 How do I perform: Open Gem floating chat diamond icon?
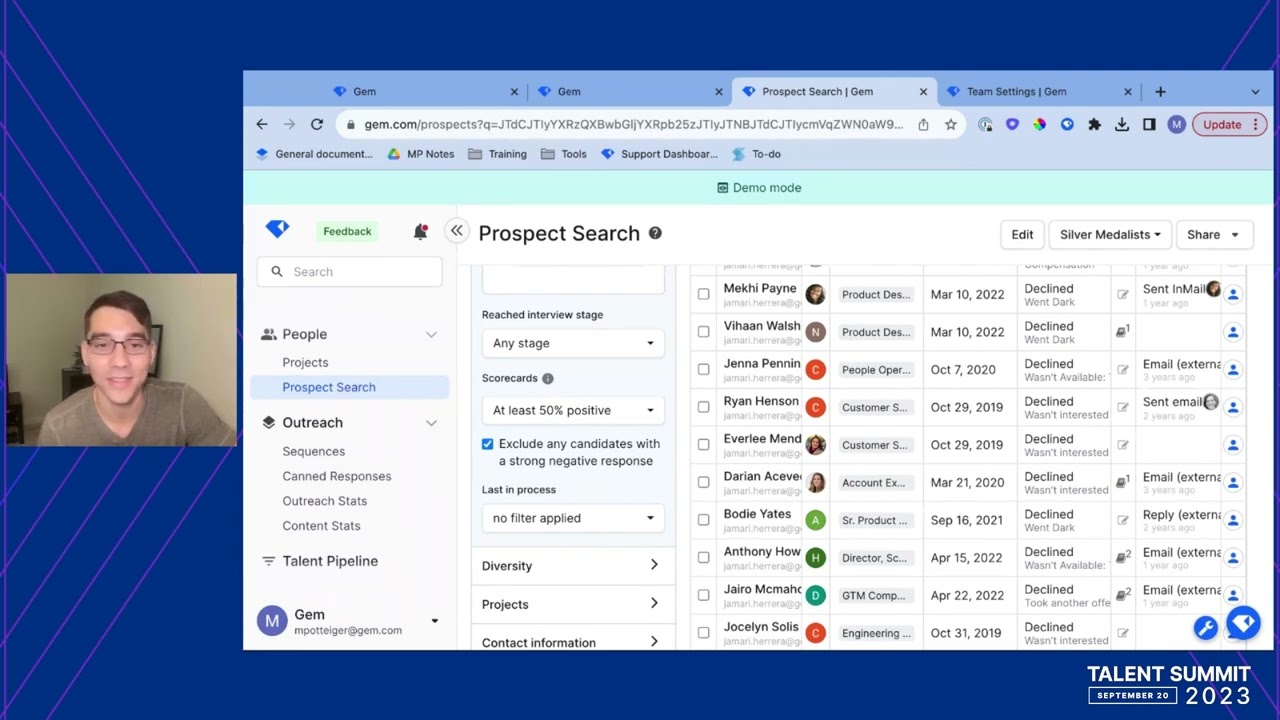1243,624
